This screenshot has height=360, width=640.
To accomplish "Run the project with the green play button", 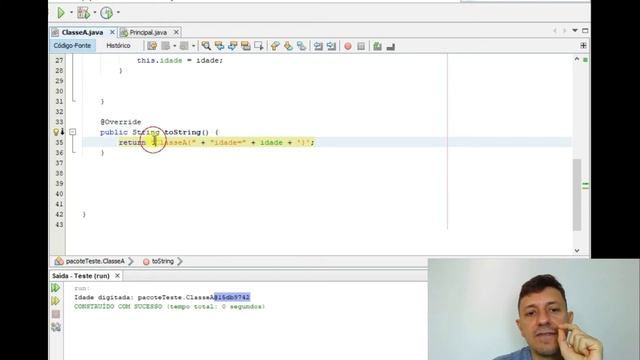I will click(61, 13).
